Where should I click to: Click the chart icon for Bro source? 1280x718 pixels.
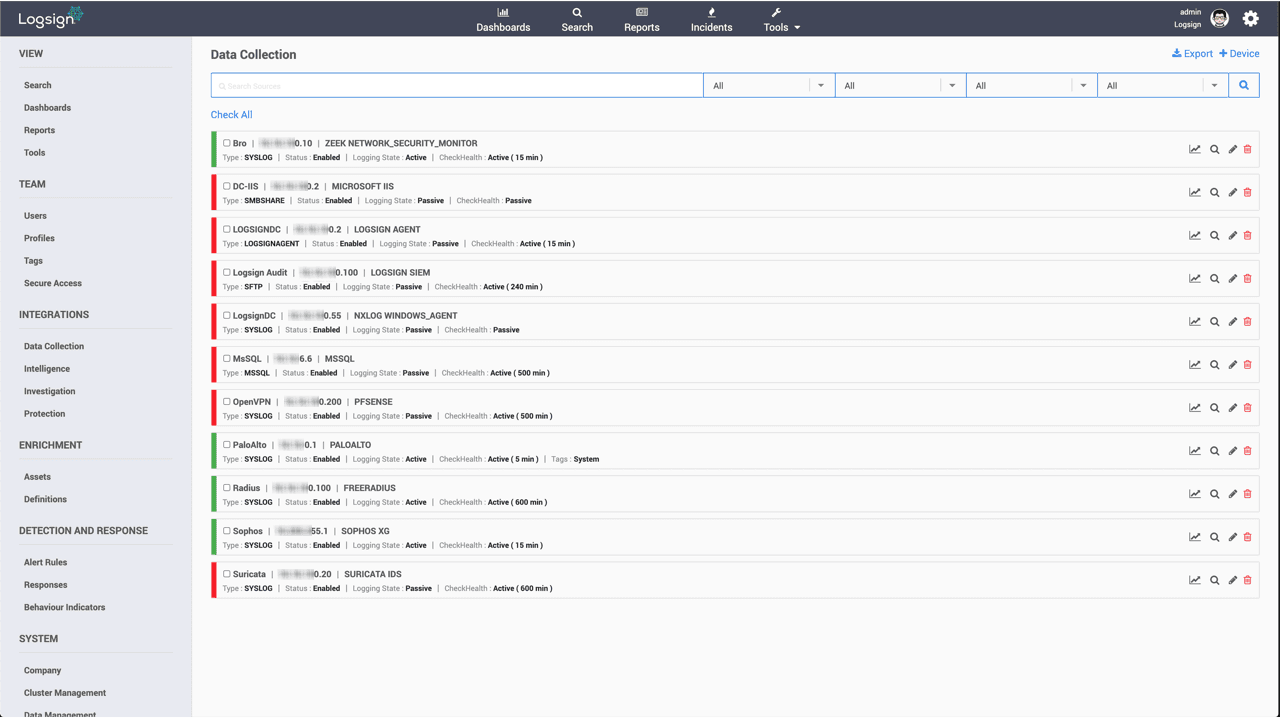pos(1194,150)
